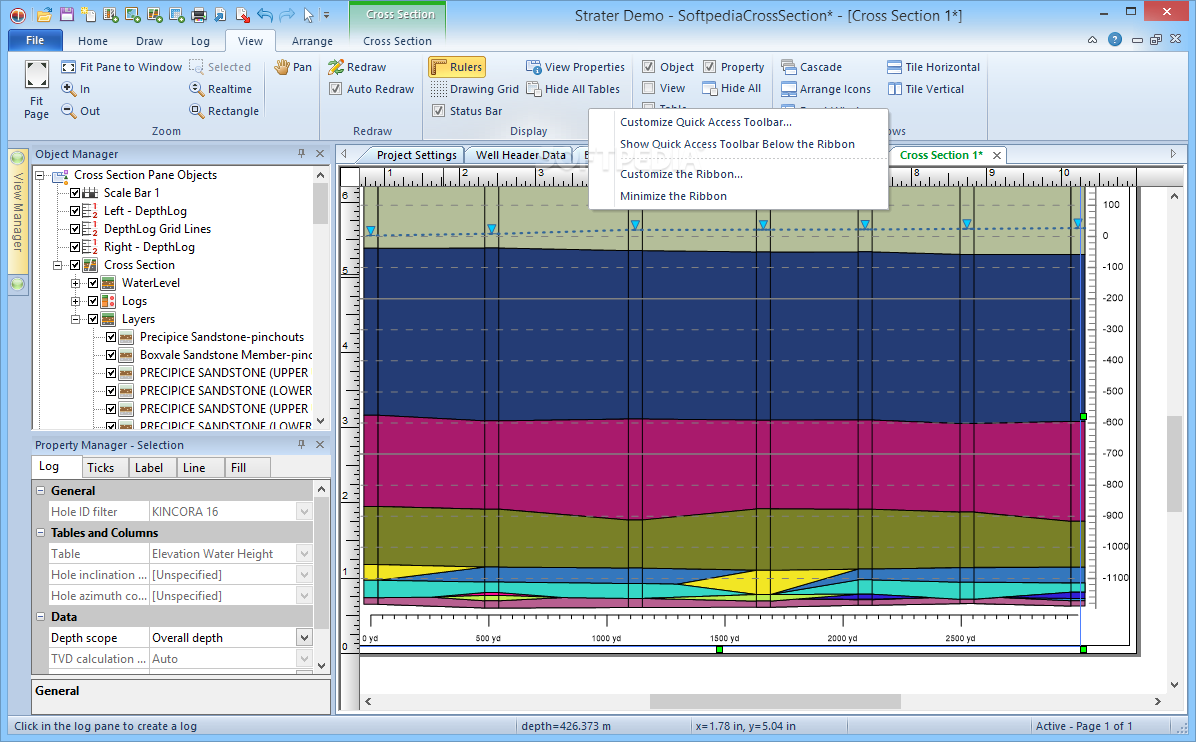The height and width of the screenshot is (742, 1196).
Task: Click the Zoom Rectangle tool
Action: [197, 111]
